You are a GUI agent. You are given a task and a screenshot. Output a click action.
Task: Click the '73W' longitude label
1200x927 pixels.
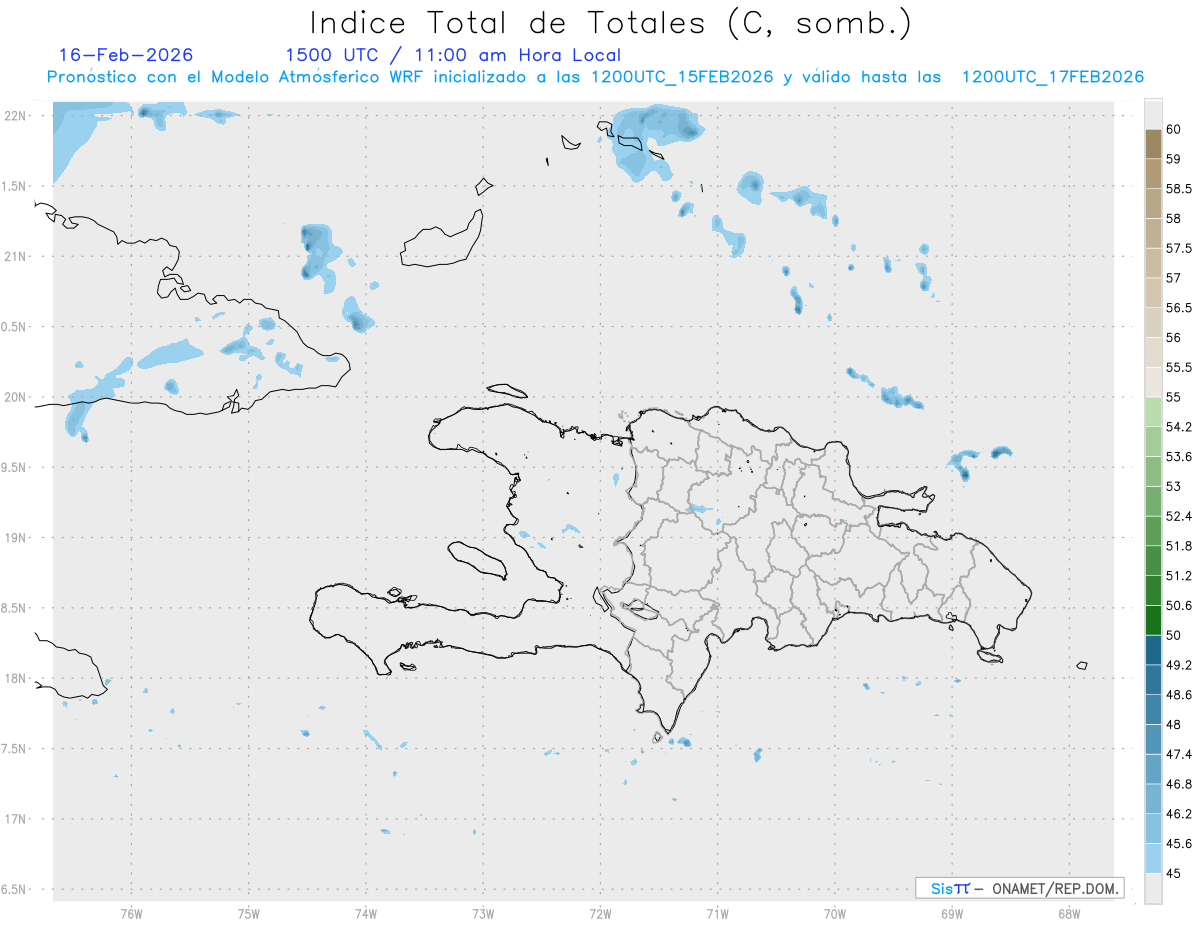pyautogui.click(x=483, y=914)
